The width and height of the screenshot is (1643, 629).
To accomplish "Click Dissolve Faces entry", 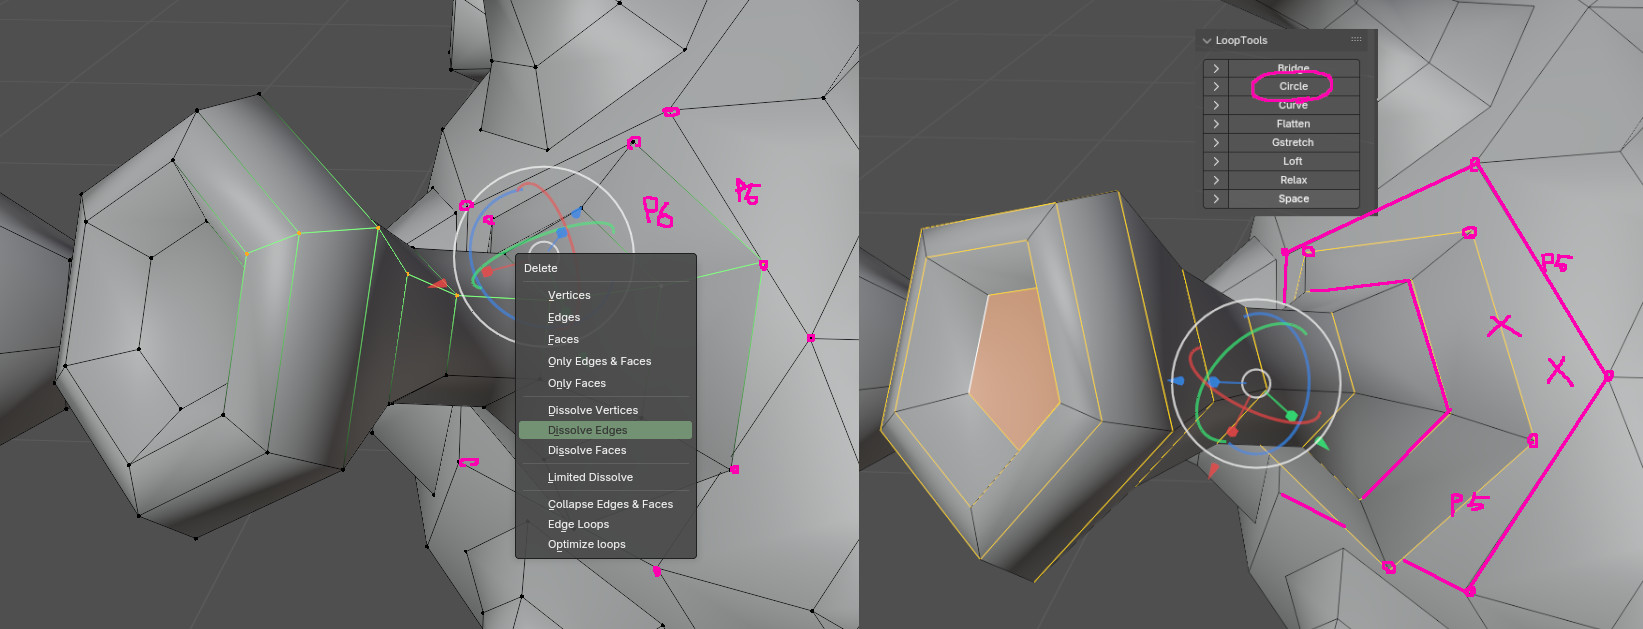I will click(x=605, y=450).
